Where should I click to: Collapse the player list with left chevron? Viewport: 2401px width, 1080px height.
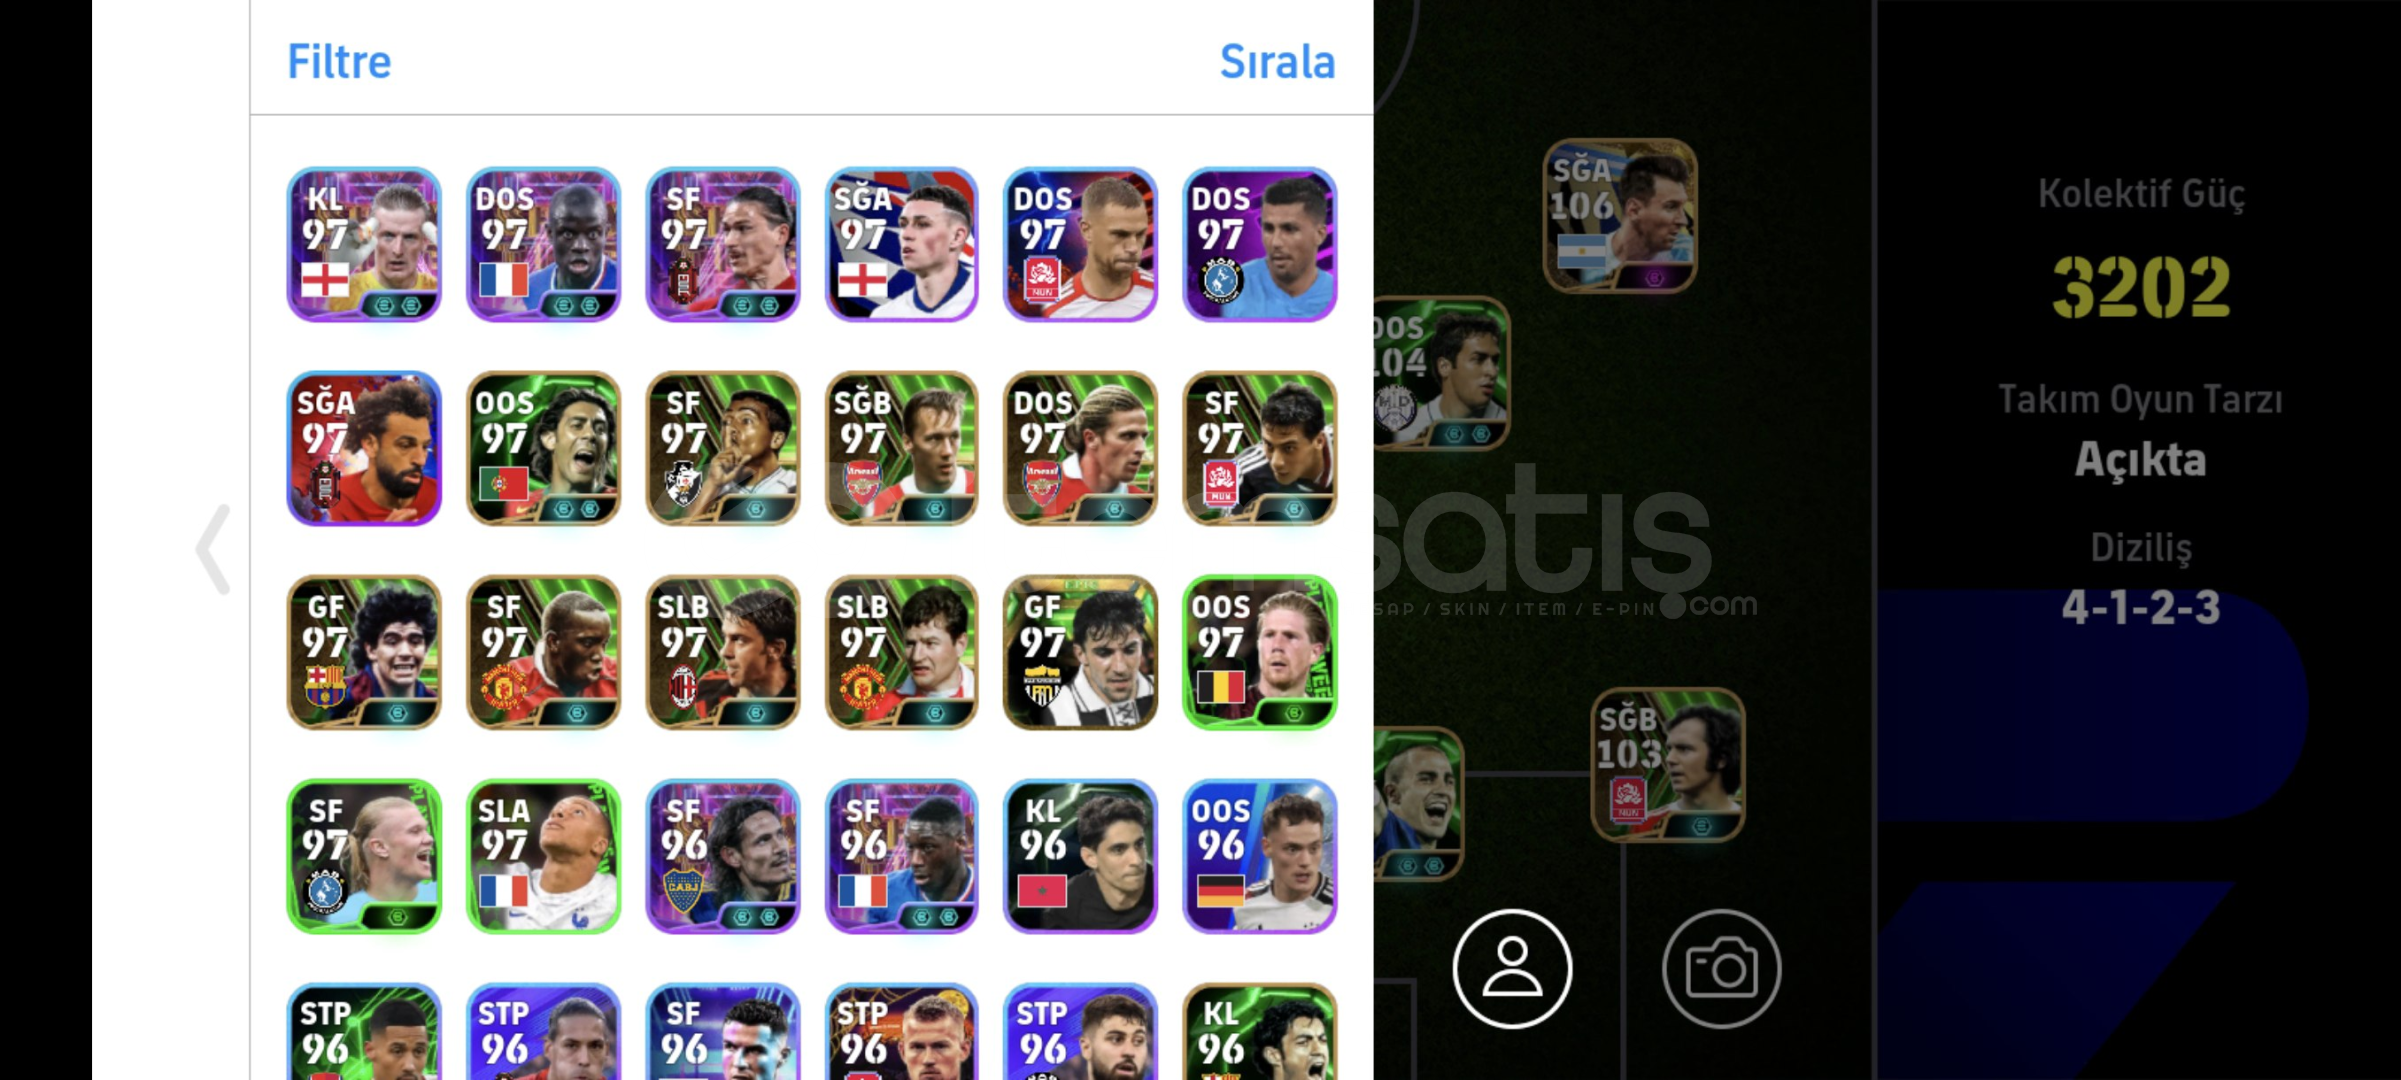point(213,549)
